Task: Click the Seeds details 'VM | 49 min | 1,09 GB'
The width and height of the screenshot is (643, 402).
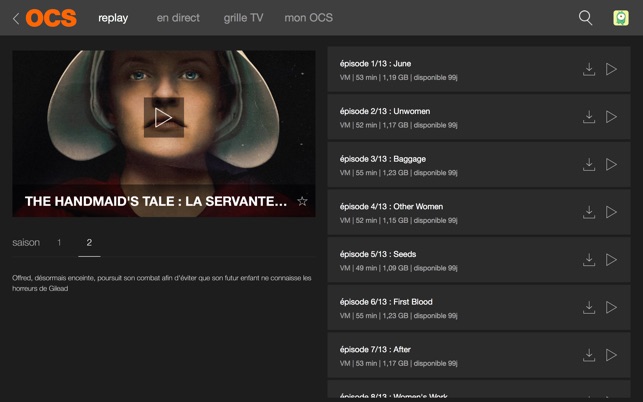Action: 374,268
